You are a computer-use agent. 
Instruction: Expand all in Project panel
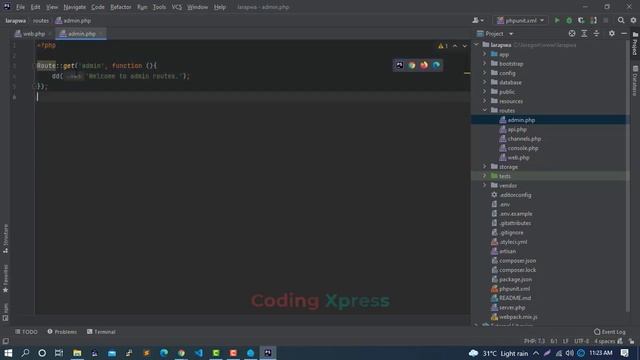click(584, 33)
